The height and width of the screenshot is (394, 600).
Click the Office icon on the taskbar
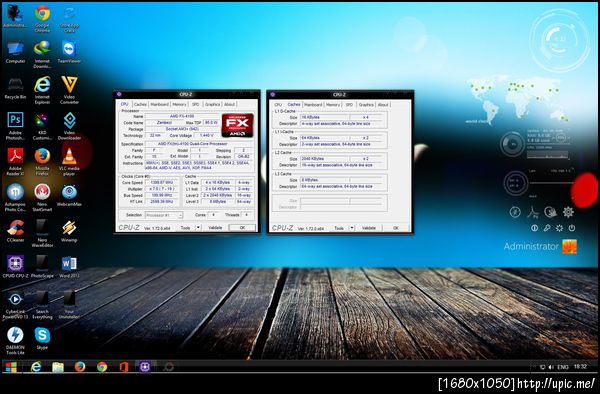pos(124,367)
